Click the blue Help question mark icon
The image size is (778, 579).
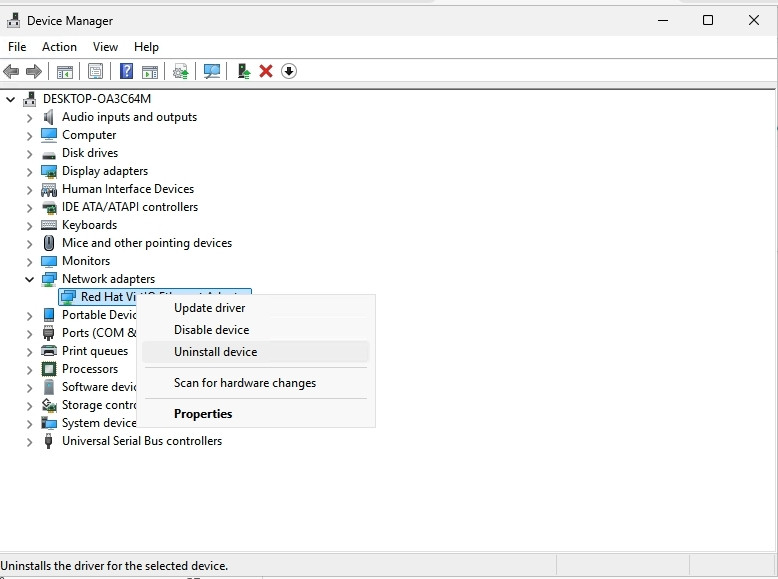[126, 71]
